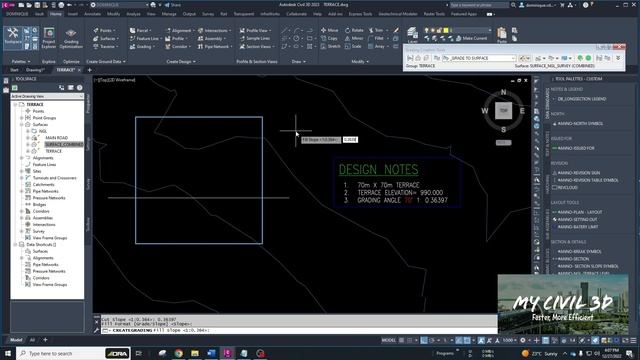Toggle object snap tracking in status bar

click(459, 340)
